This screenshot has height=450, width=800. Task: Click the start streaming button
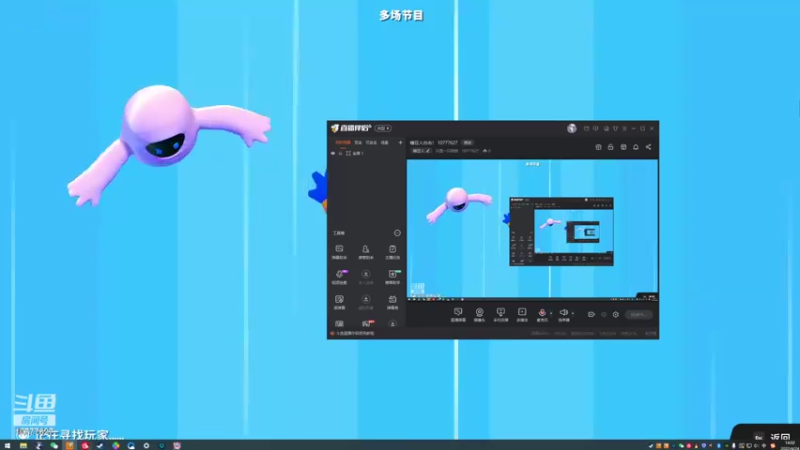tap(638, 314)
